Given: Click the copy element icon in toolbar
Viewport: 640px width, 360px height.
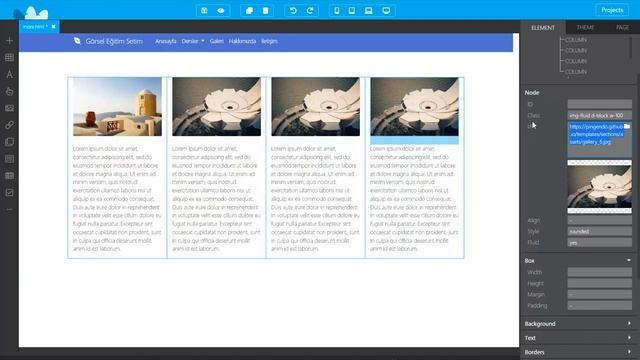Looking at the screenshot, I should pos(249,11).
